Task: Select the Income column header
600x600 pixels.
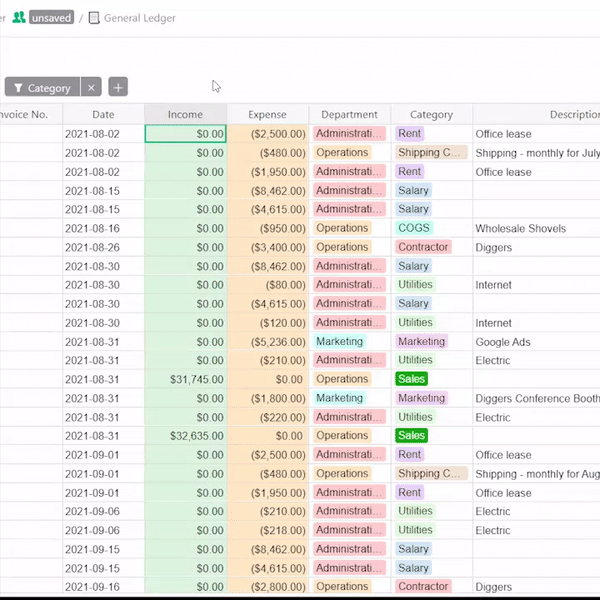Action: point(185,114)
